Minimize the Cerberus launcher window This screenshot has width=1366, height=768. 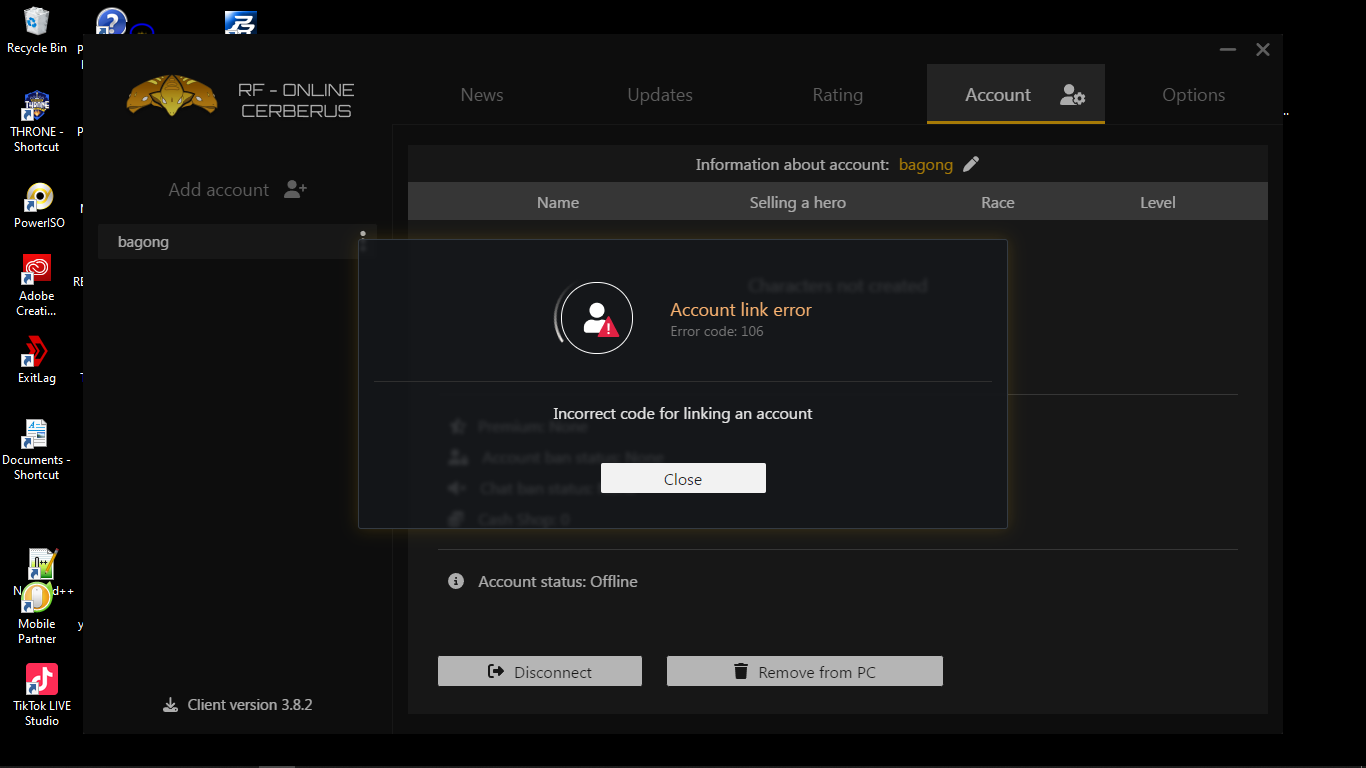(x=1228, y=50)
